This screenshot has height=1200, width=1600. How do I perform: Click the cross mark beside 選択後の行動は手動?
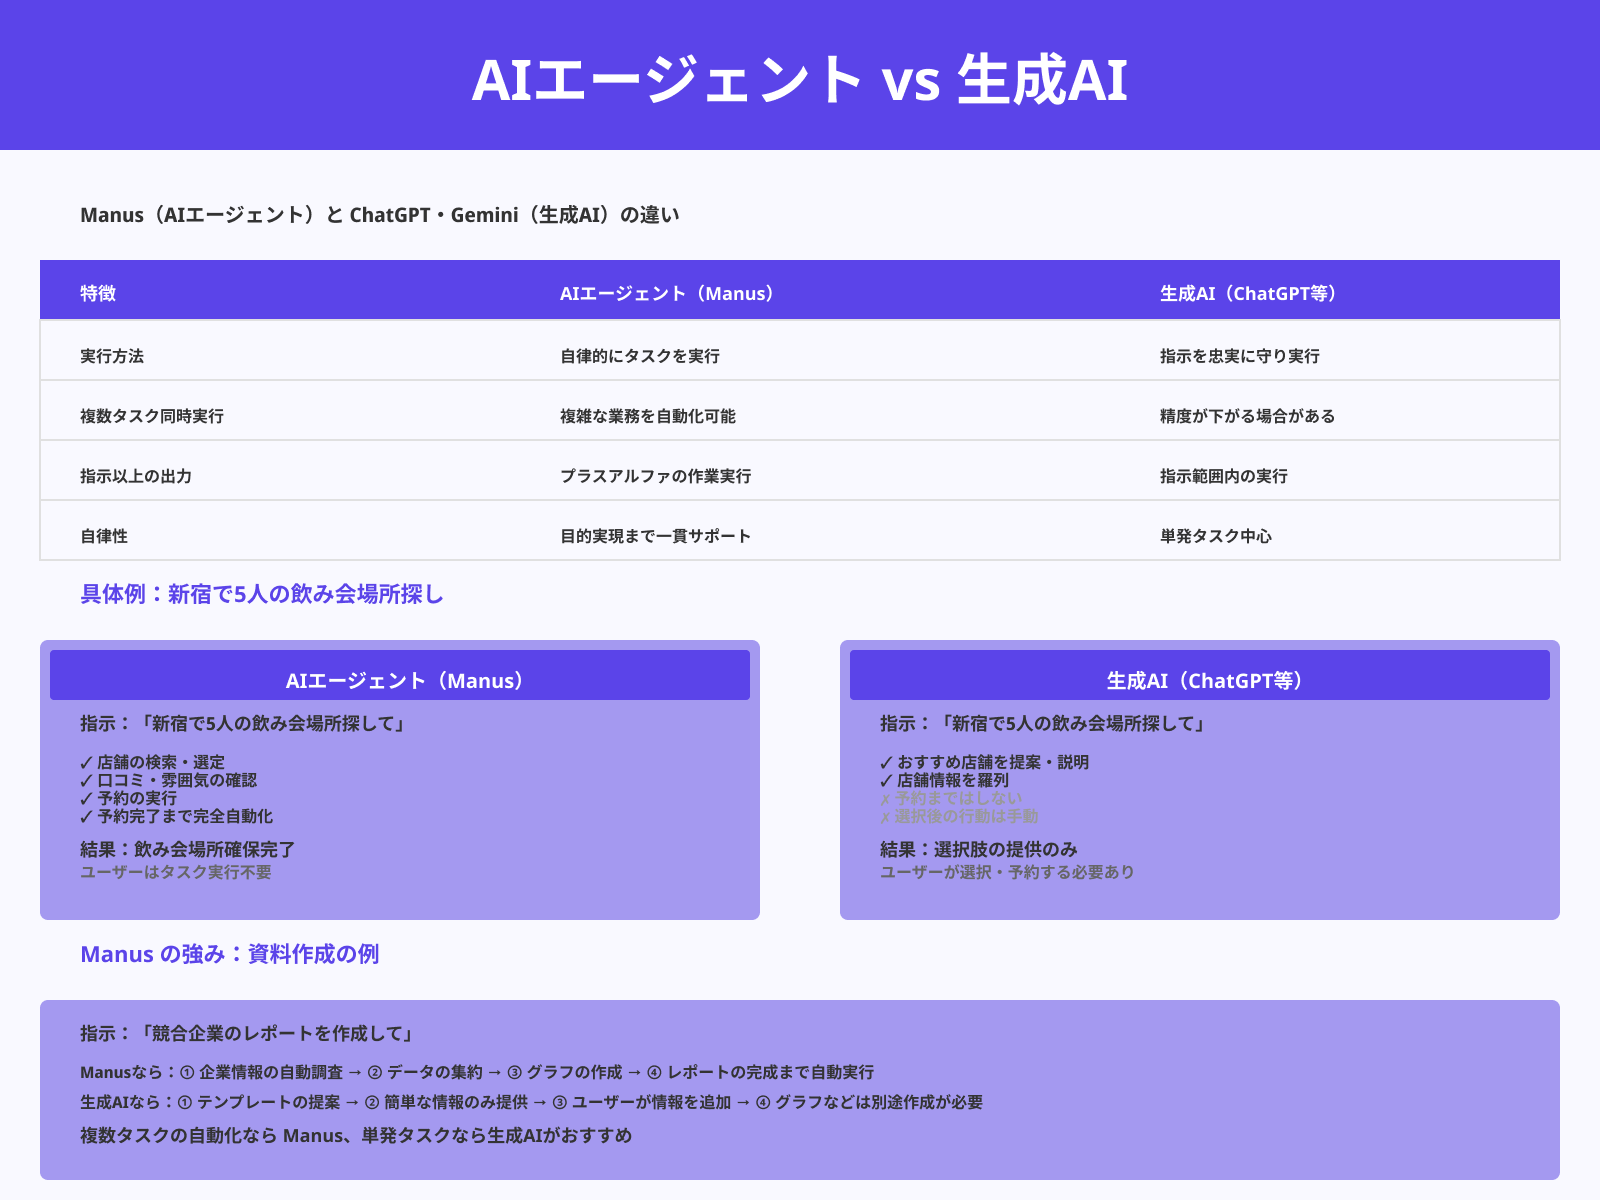(x=884, y=816)
